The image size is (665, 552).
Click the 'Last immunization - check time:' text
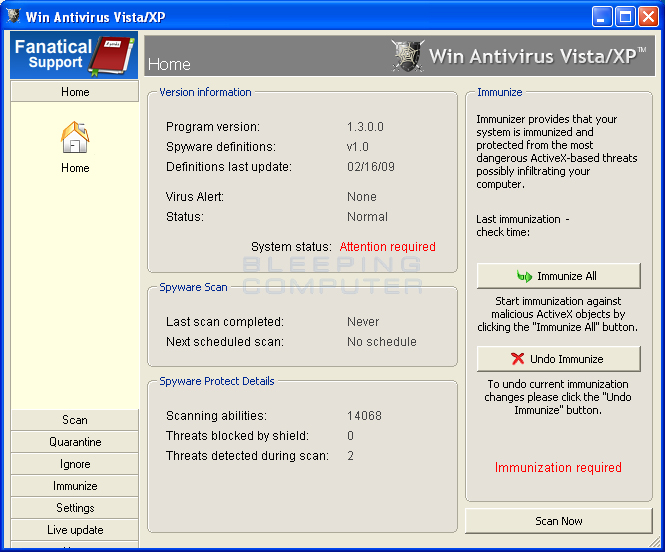522,226
